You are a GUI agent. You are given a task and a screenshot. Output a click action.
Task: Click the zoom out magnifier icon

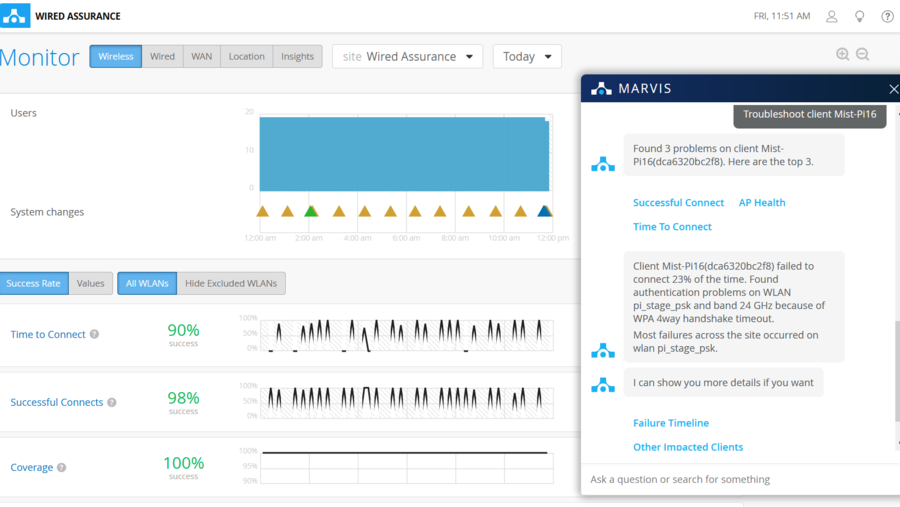click(x=862, y=55)
